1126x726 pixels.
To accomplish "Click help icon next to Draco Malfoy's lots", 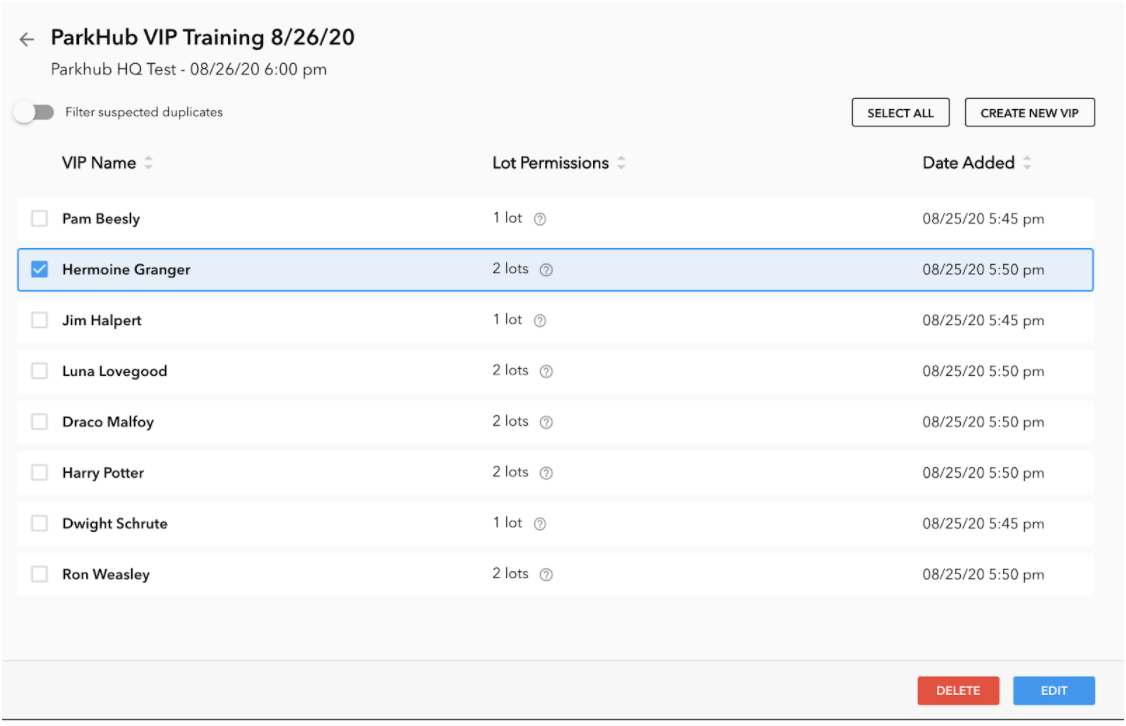I will [546, 422].
